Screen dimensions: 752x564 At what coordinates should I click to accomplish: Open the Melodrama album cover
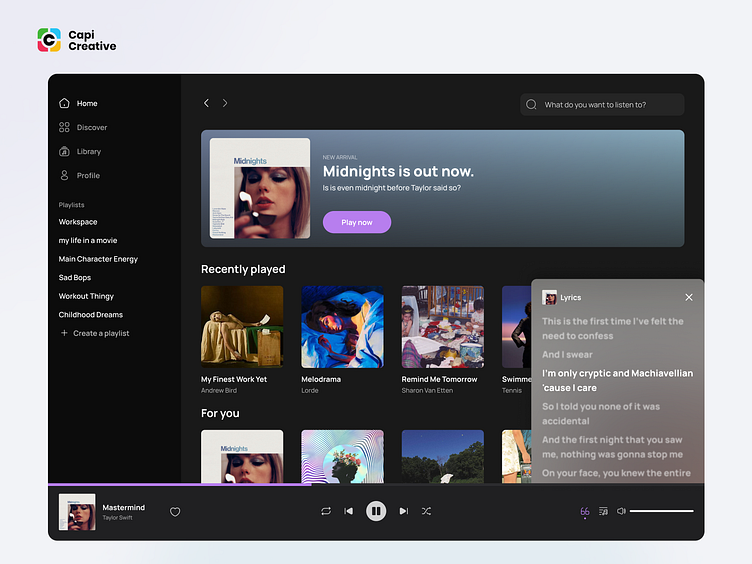click(342, 327)
